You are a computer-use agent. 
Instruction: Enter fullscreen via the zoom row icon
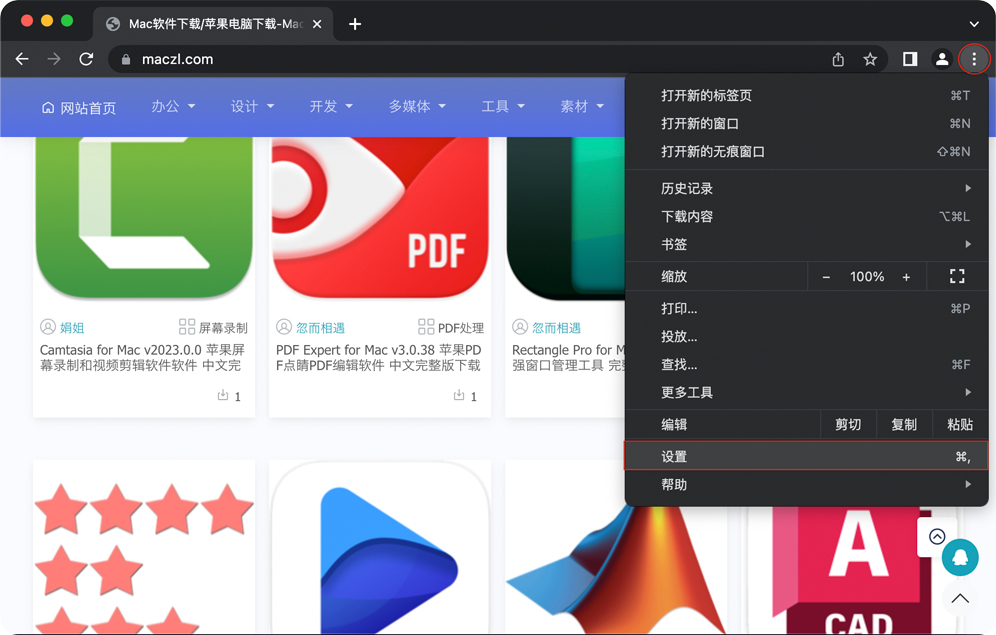tap(957, 276)
